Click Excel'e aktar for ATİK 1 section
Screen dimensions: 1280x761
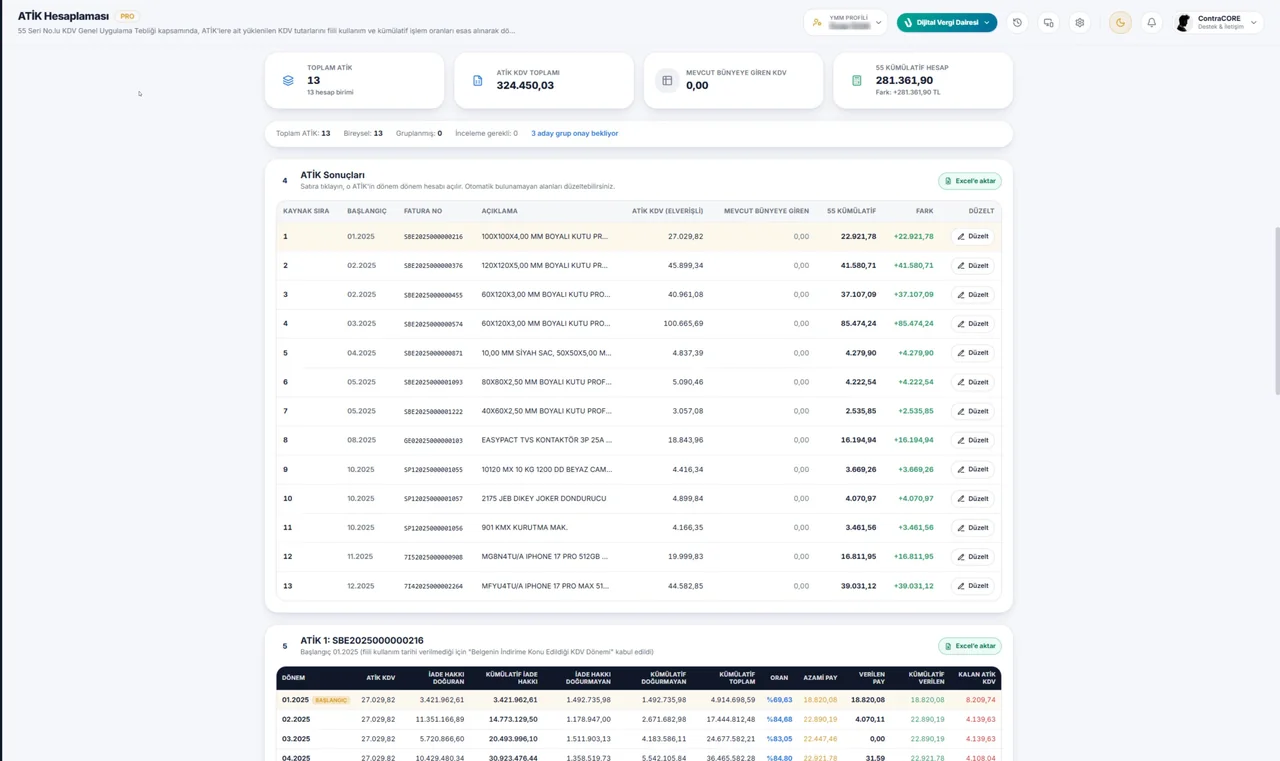point(970,646)
